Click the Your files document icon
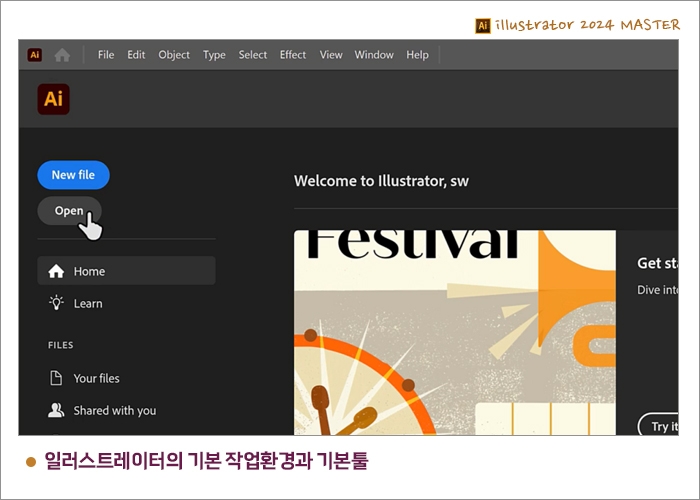Image resolution: width=700 pixels, height=500 pixels. tap(56, 378)
